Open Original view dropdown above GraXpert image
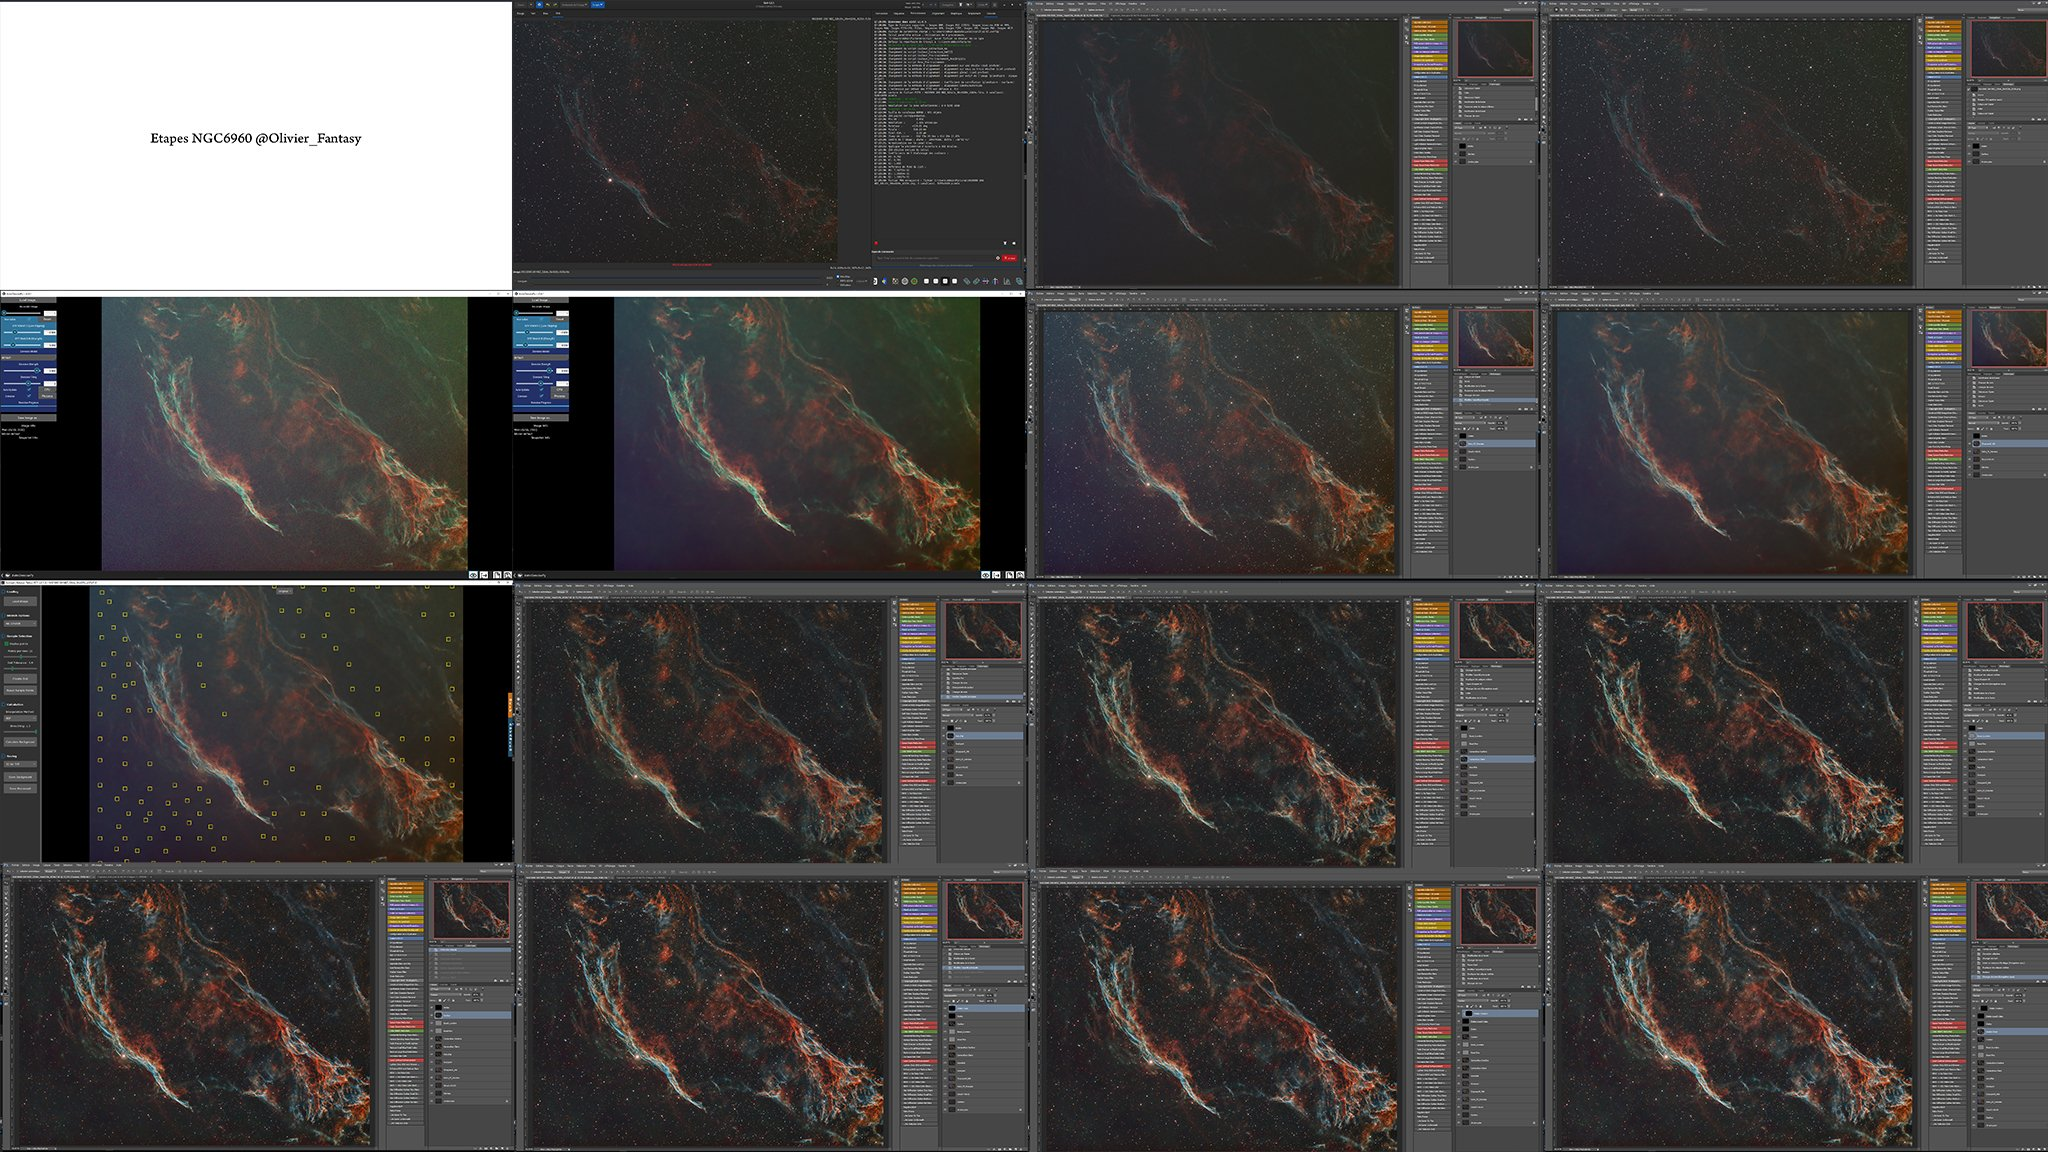The height and width of the screenshot is (1152, 2048). pyautogui.click(x=283, y=591)
